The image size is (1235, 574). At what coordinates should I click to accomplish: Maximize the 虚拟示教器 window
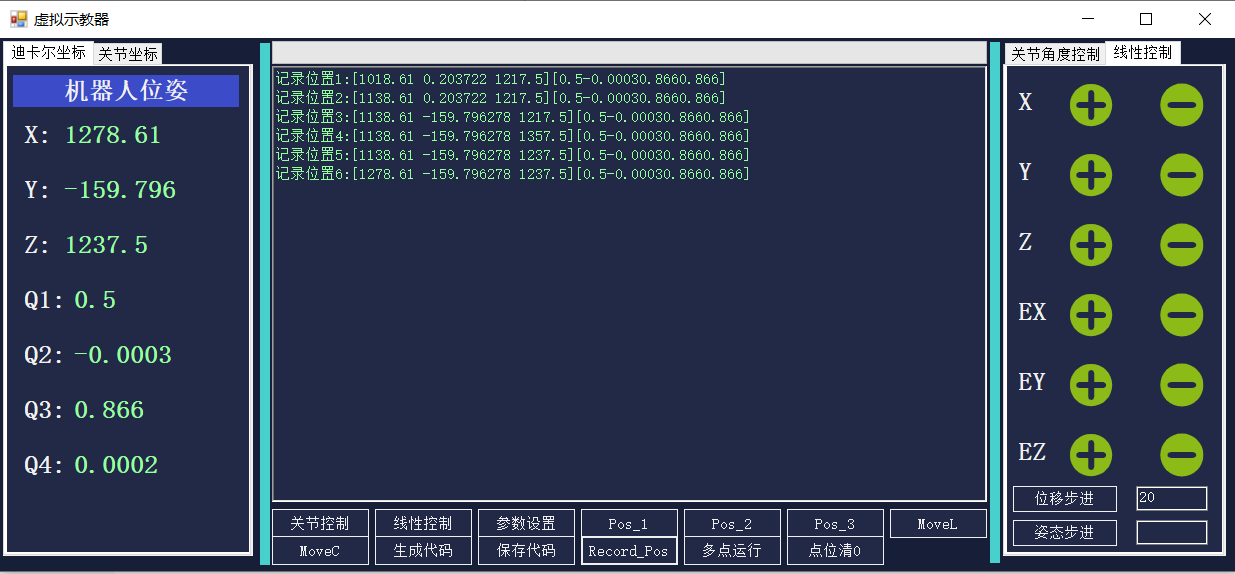click(x=1146, y=19)
